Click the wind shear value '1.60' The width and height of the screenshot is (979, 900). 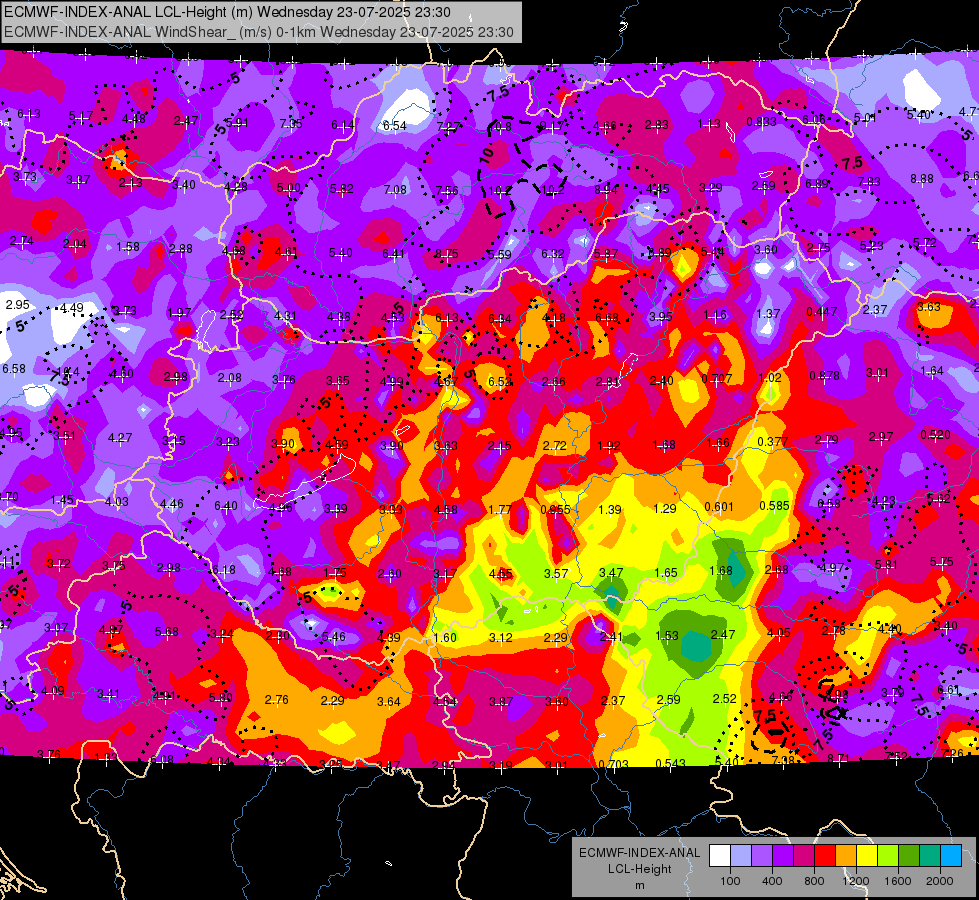[445, 638]
